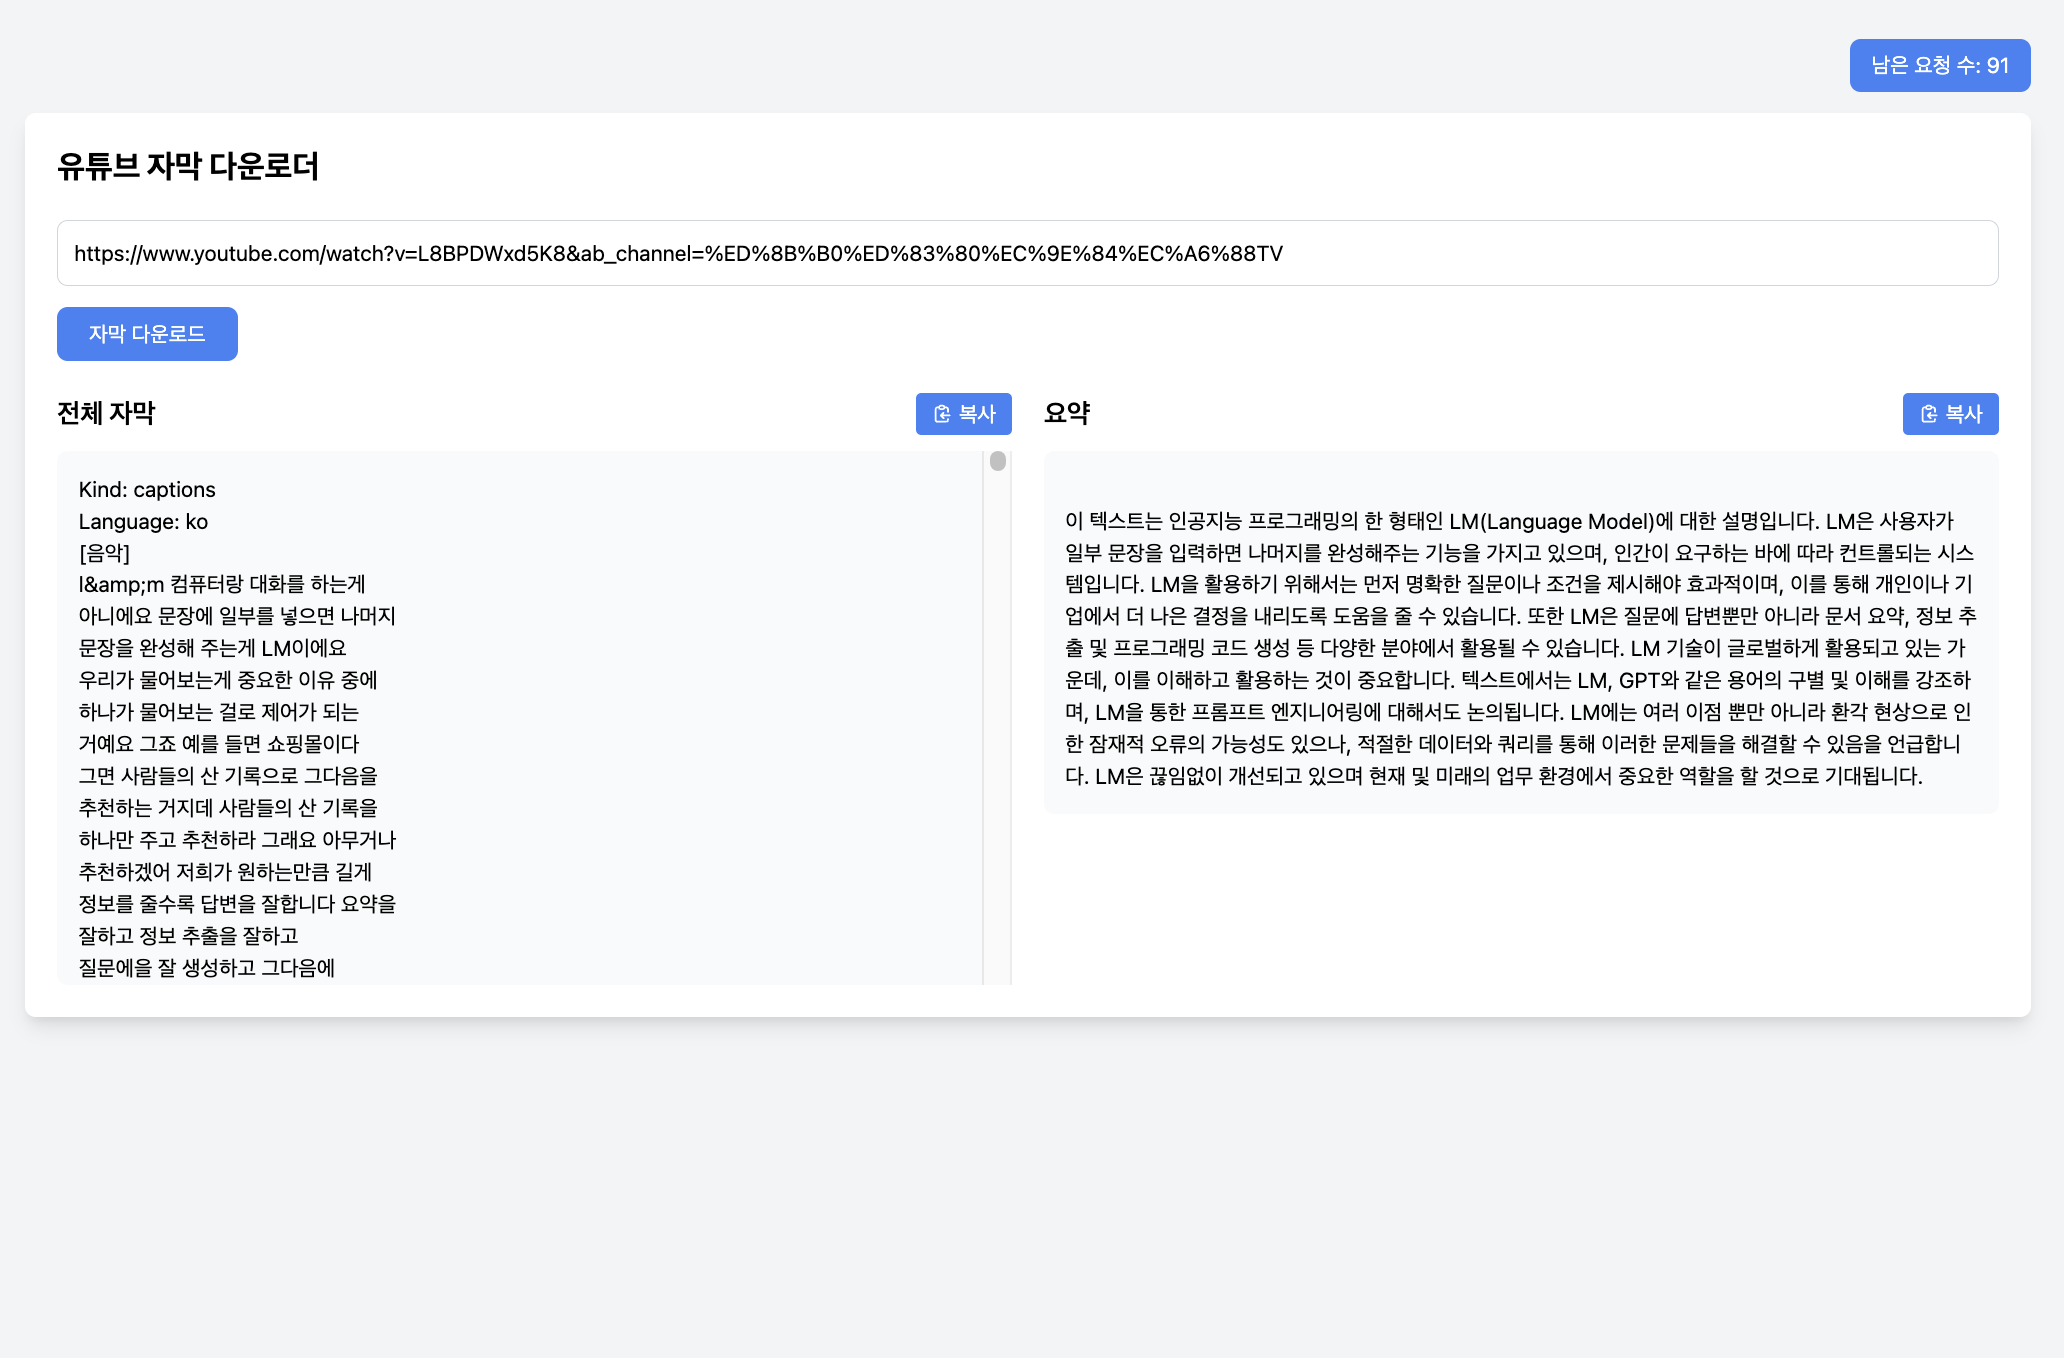The height and width of the screenshot is (1358, 2064).
Task: Click inside the summary paragraph text
Action: 1520,648
